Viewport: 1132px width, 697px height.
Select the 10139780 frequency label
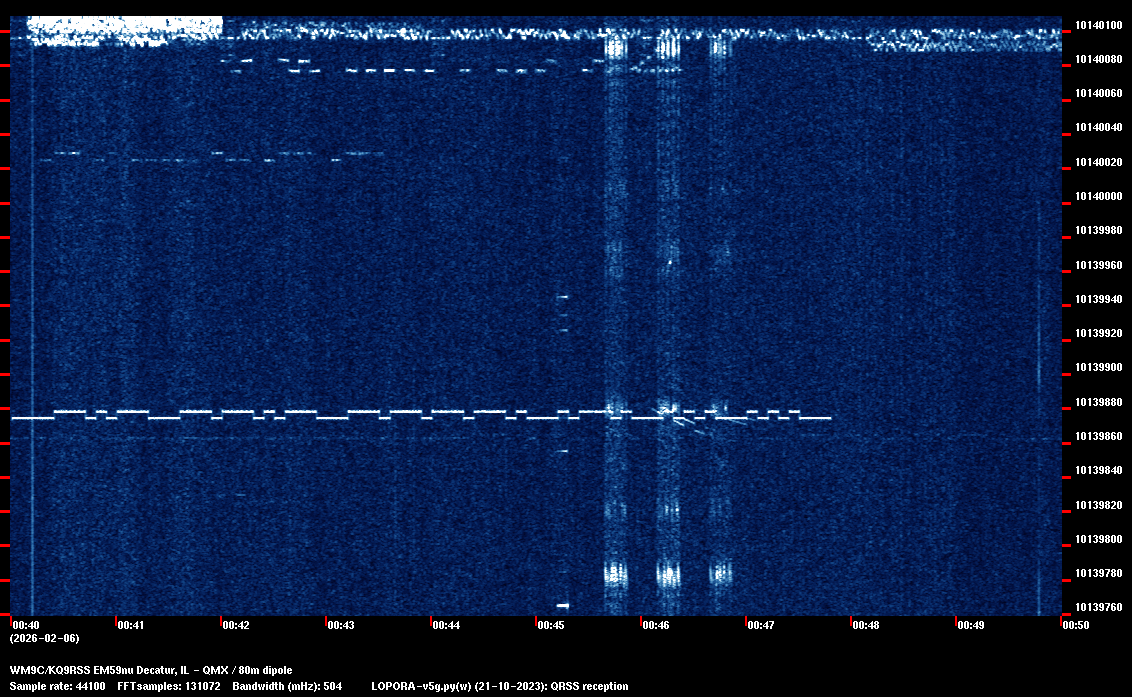[x=1098, y=573]
